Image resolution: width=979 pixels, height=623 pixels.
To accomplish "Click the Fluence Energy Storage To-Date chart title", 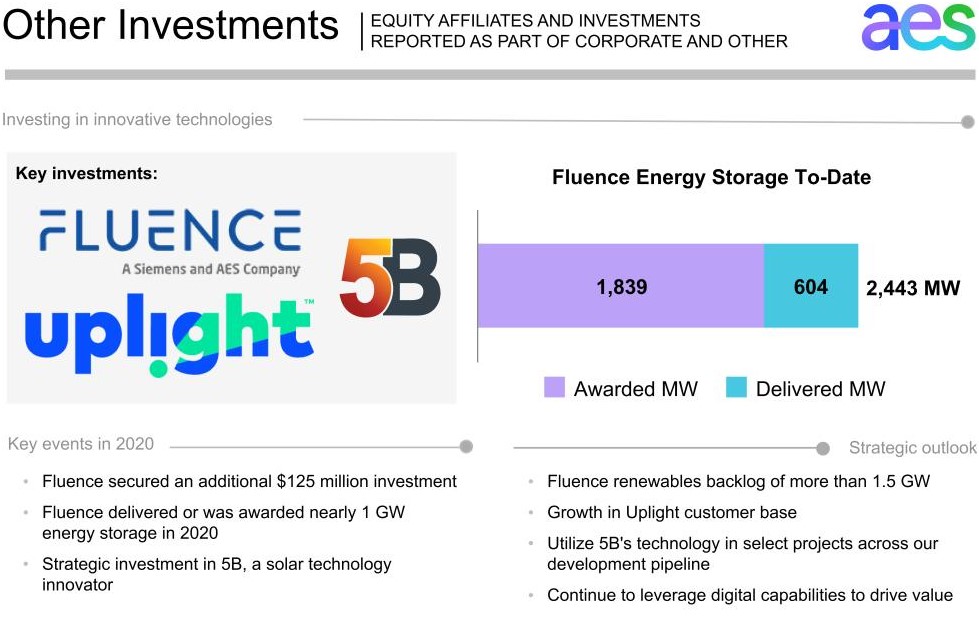I will [x=711, y=178].
